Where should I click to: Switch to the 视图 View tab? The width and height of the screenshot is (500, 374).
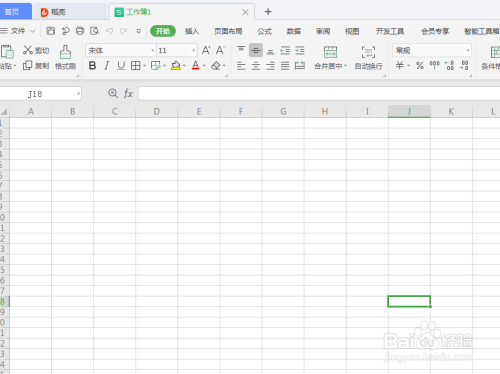click(x=352, y=31)
